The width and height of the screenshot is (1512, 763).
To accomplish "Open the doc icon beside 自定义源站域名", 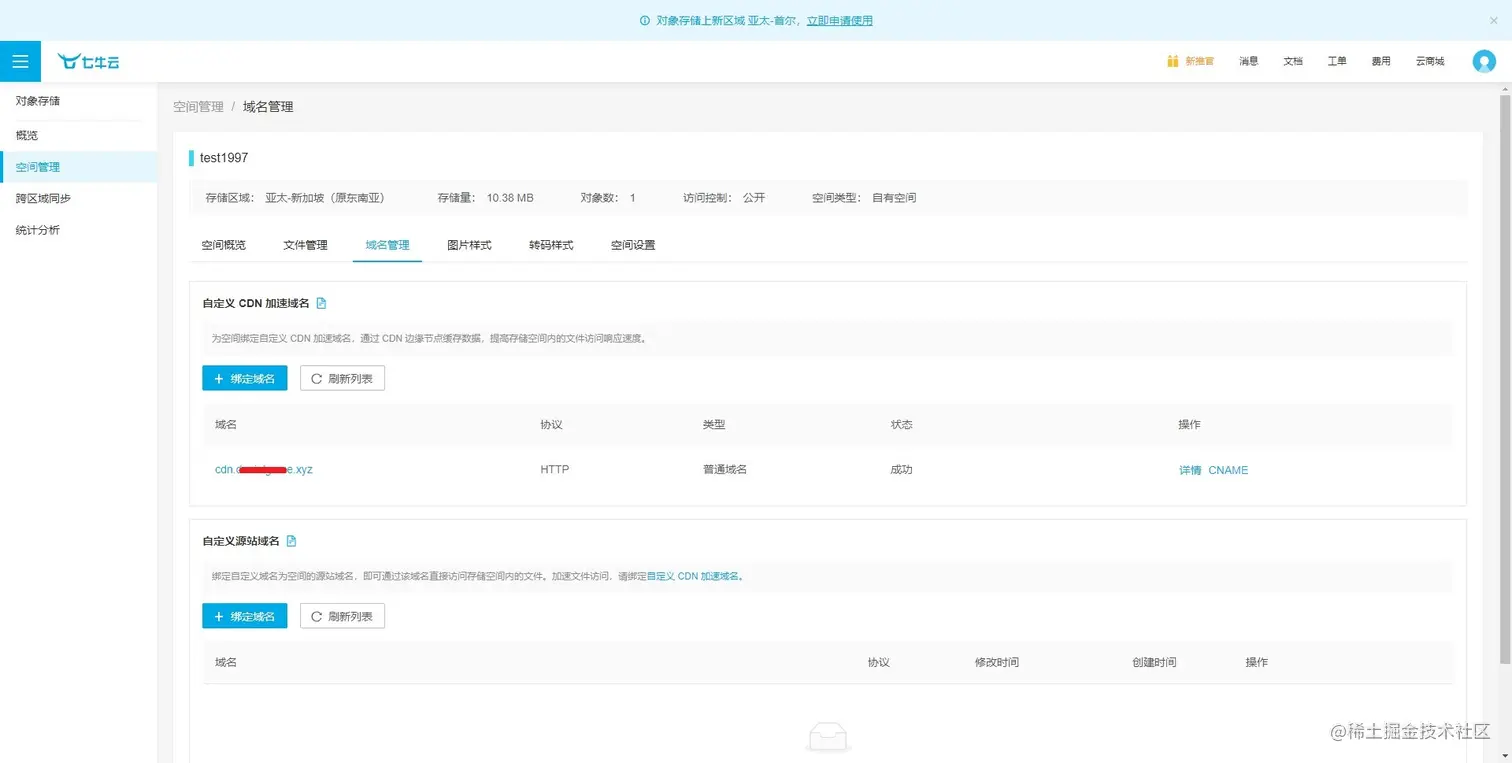I will point(291,541).
